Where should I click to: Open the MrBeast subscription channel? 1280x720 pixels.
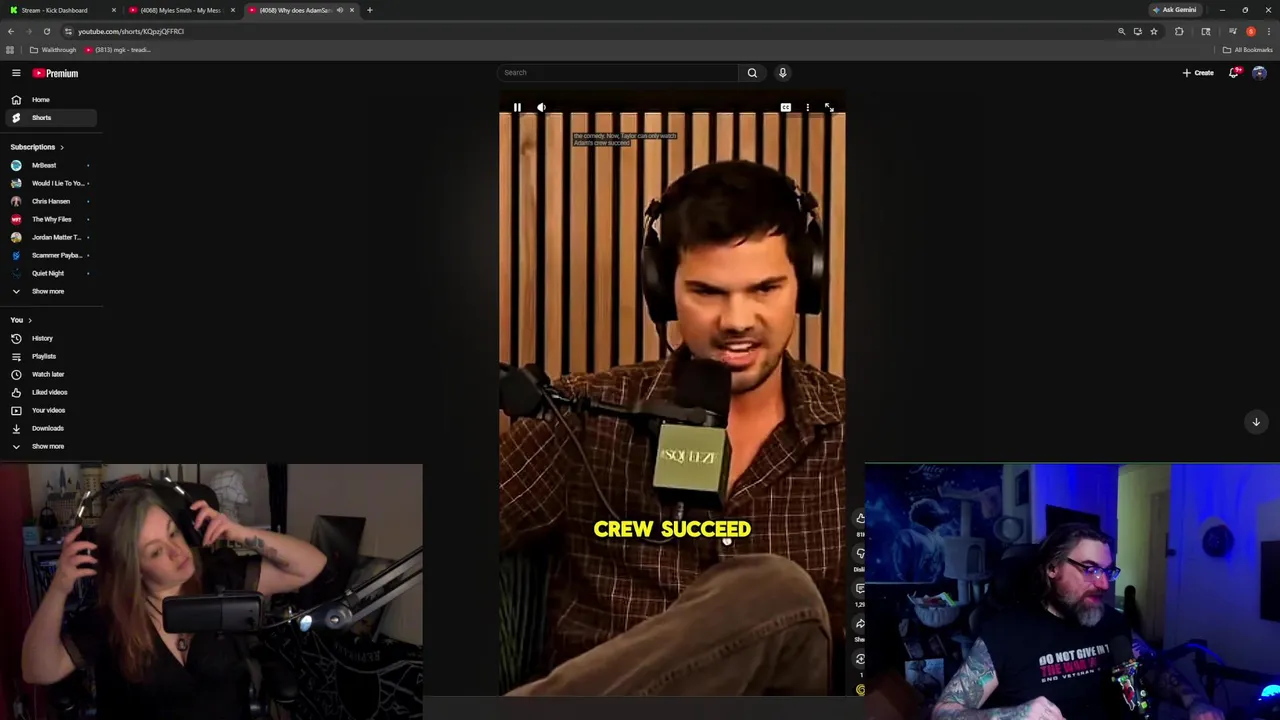tap(49, 165)
